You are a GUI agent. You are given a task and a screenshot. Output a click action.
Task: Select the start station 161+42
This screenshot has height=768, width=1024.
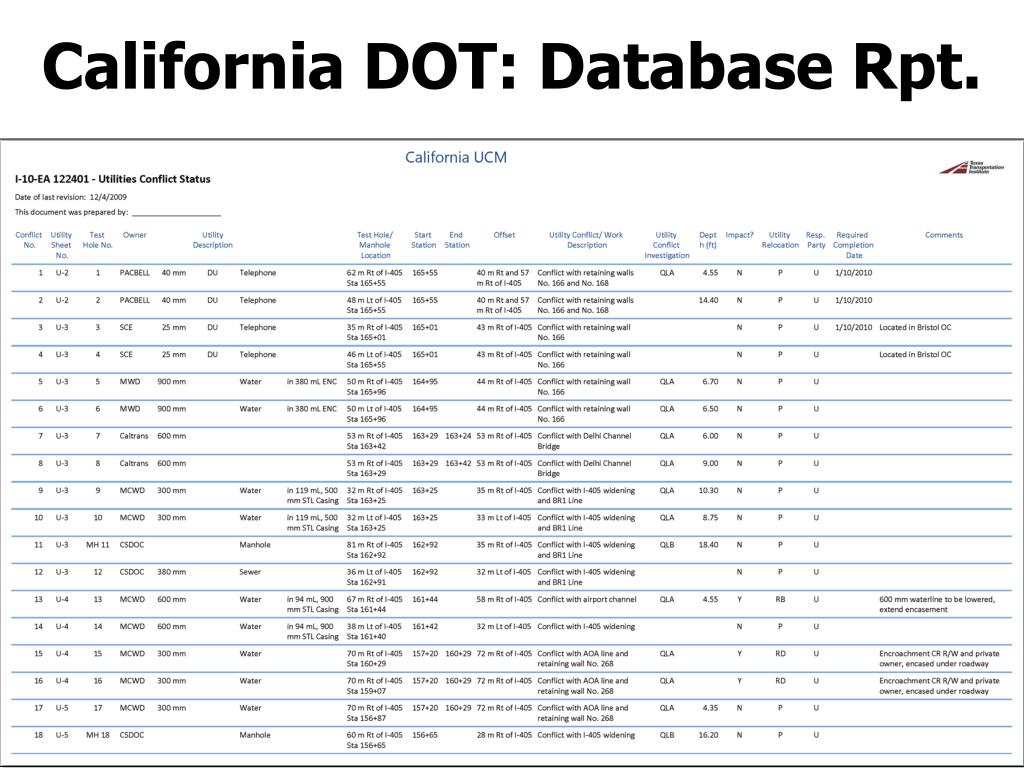pyautogui.click(x=425, y=627)
